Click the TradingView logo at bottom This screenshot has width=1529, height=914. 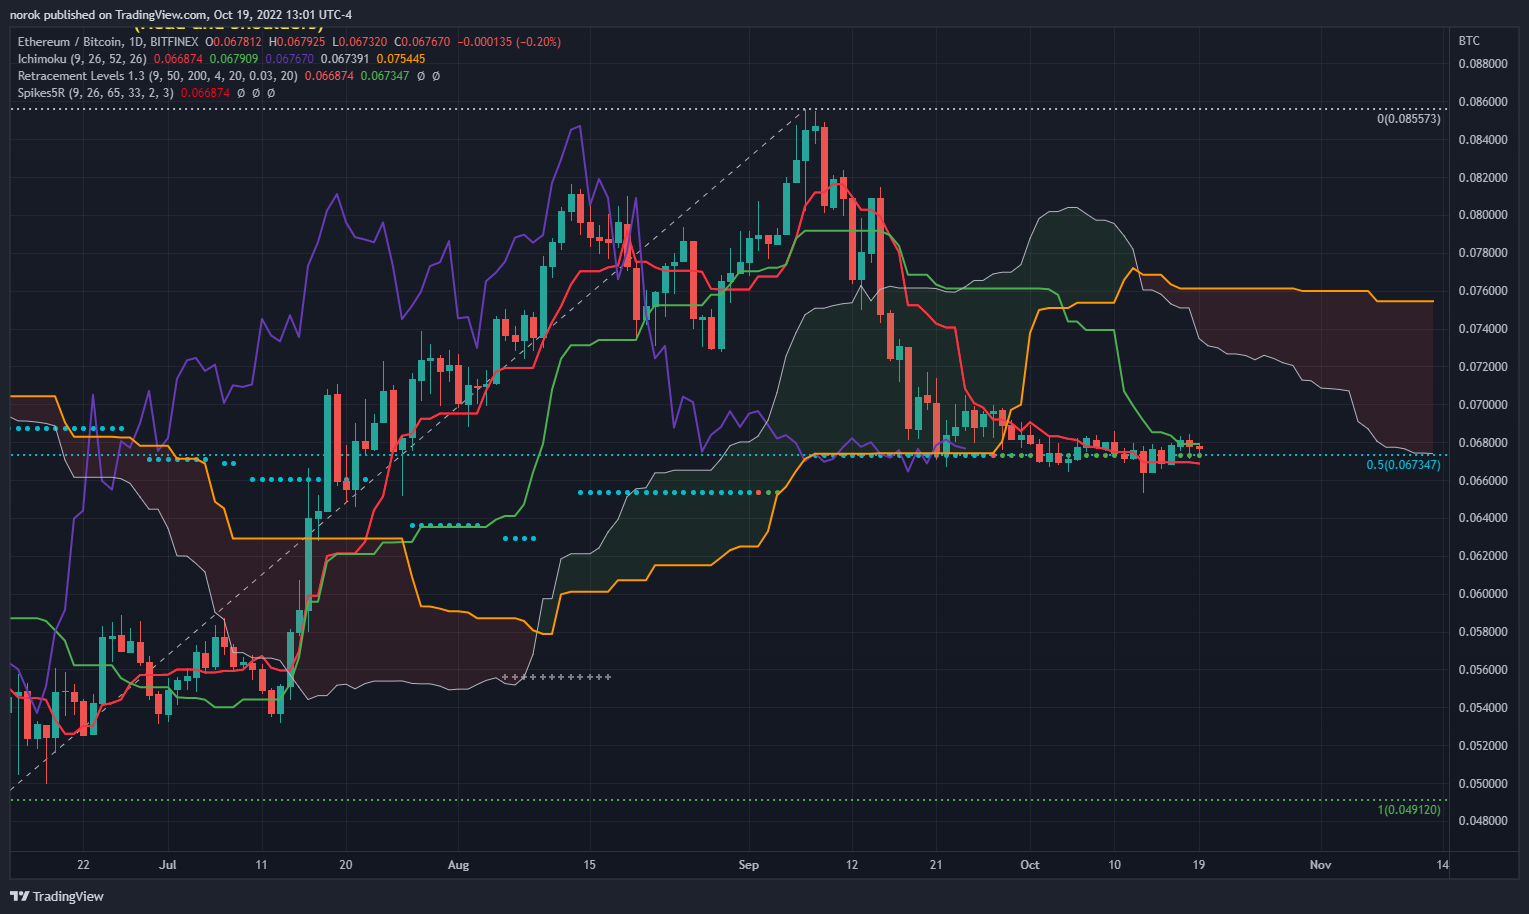(57, 896)
